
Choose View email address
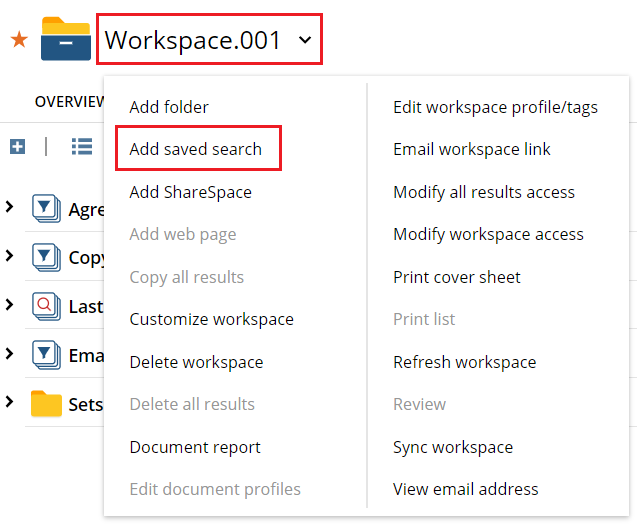point(466,489)
